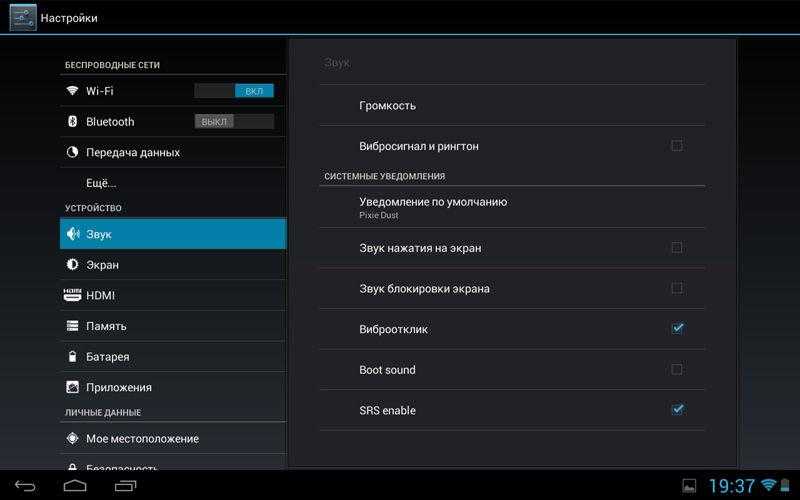
Task: Tap the Settings app icon in header
Action: tap(22, 17)
